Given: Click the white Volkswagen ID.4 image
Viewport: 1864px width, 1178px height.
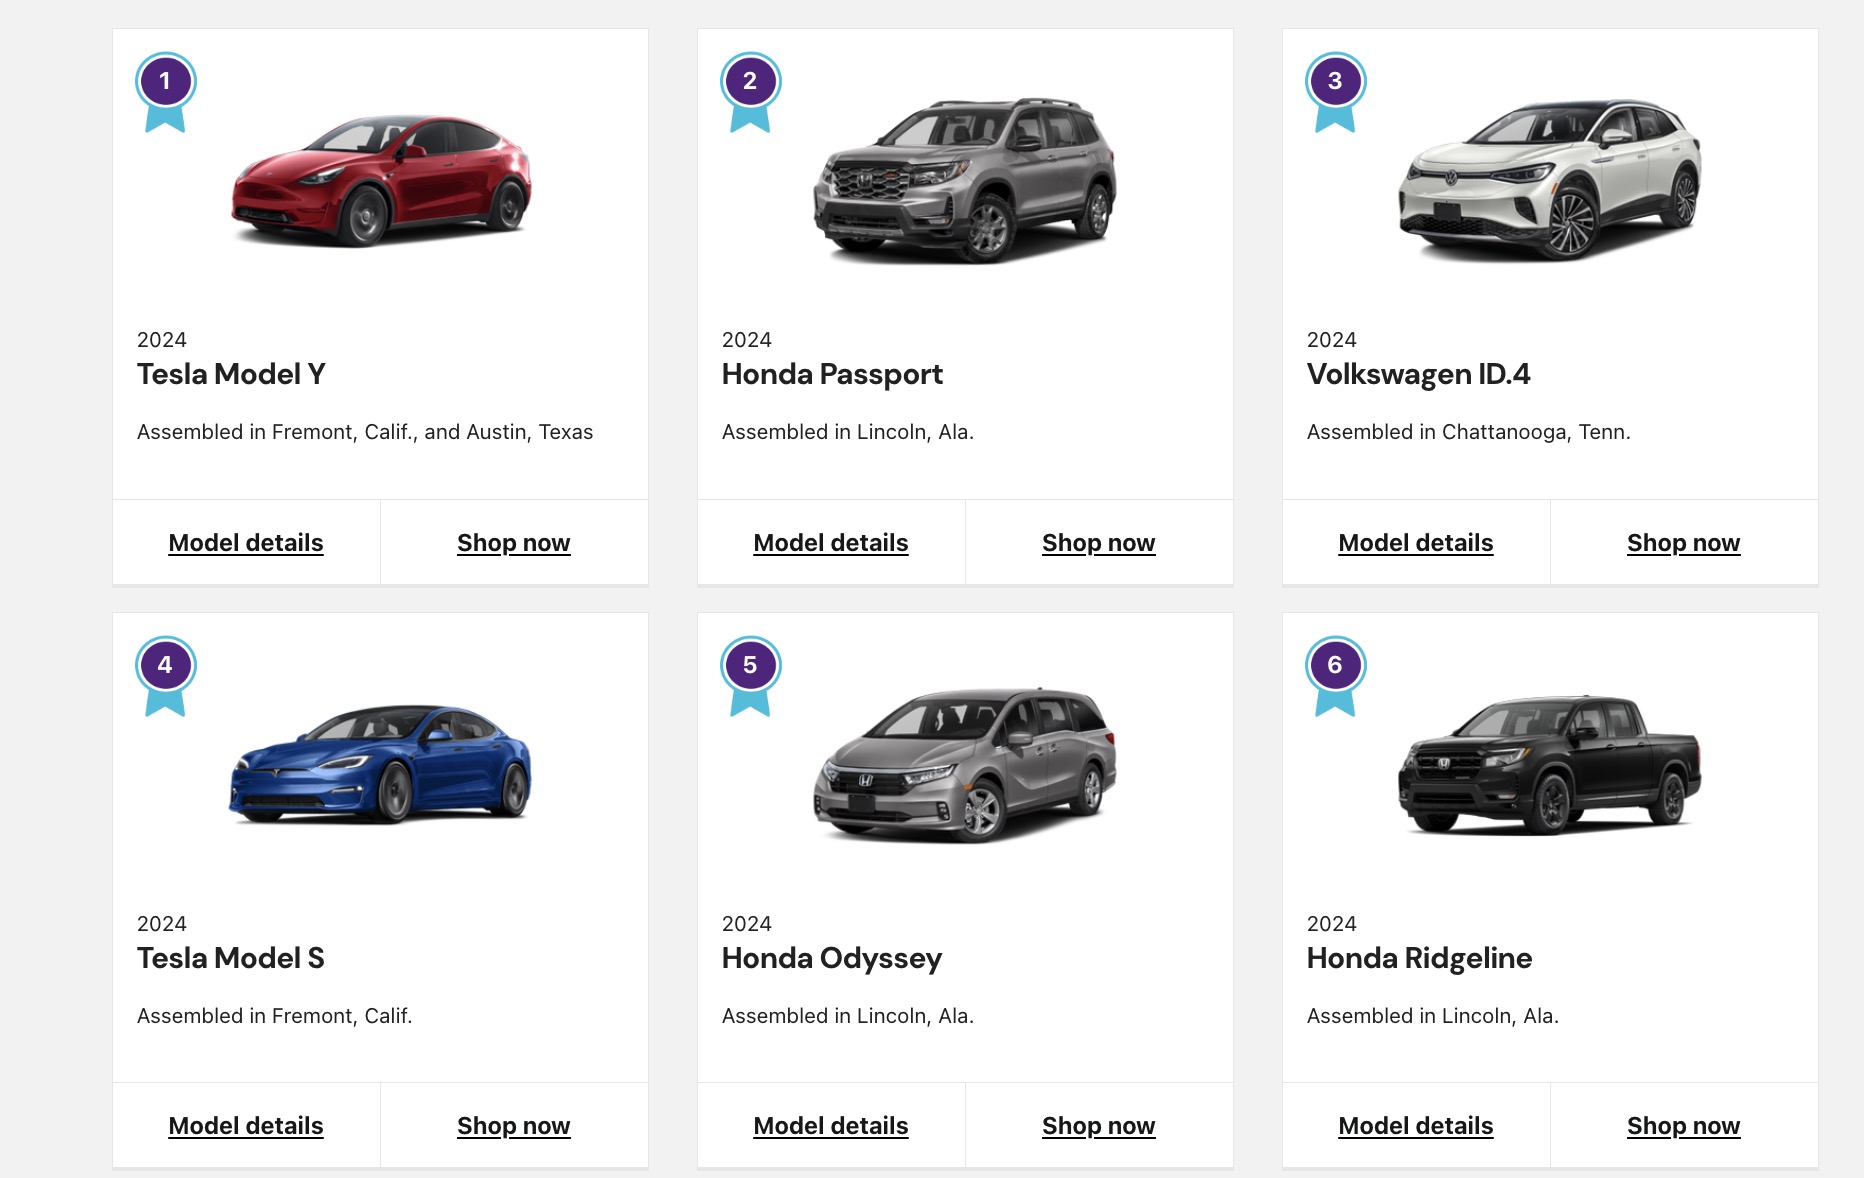Looking at the screenshot, I should click(1550, 180).
